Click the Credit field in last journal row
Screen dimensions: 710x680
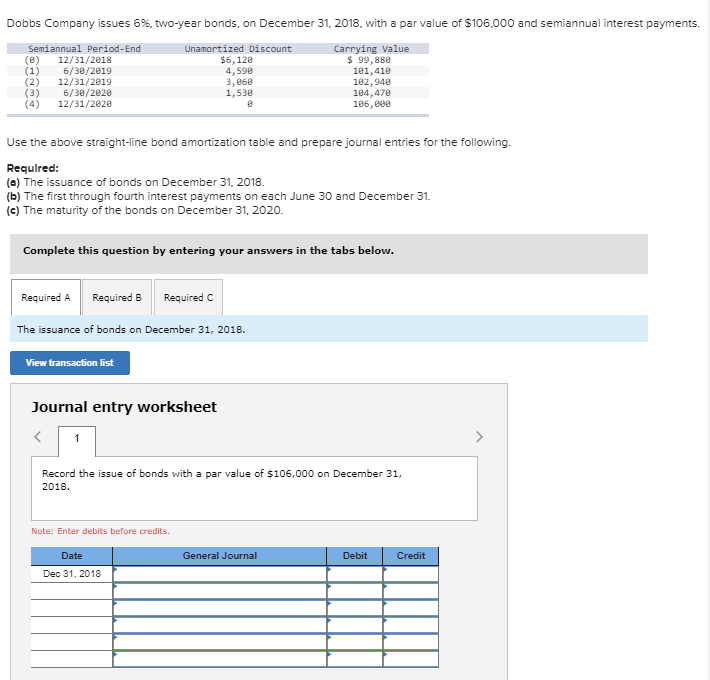411,659
